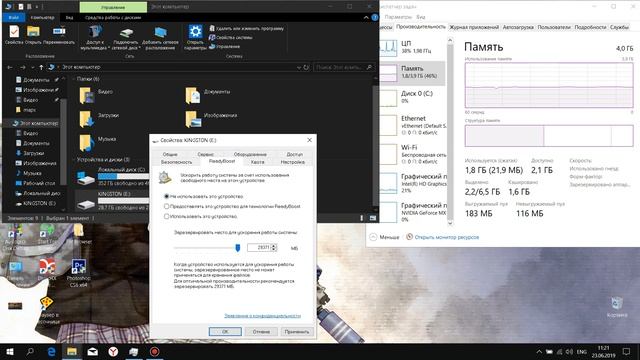Open the Общие tab in KINGSTON properties
This screenshot has height=360, width=640.
[170, 154]
